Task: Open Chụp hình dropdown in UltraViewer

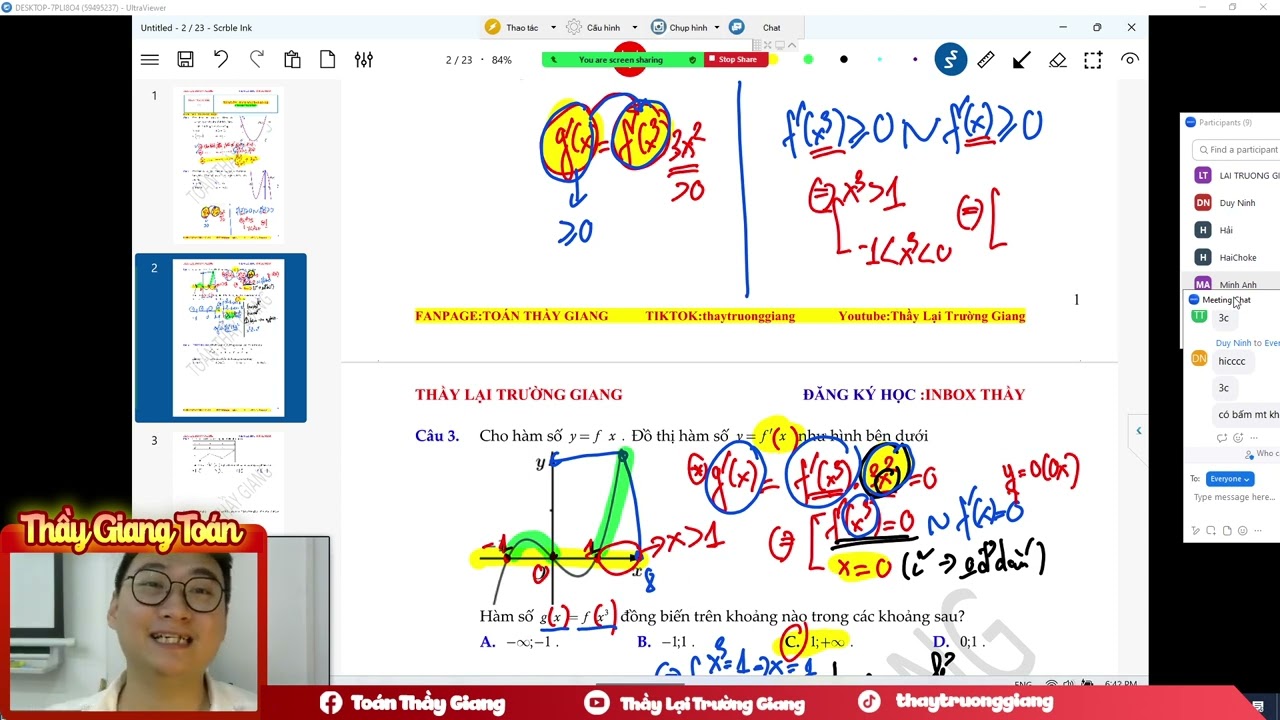Action: [x=717, y=28]
